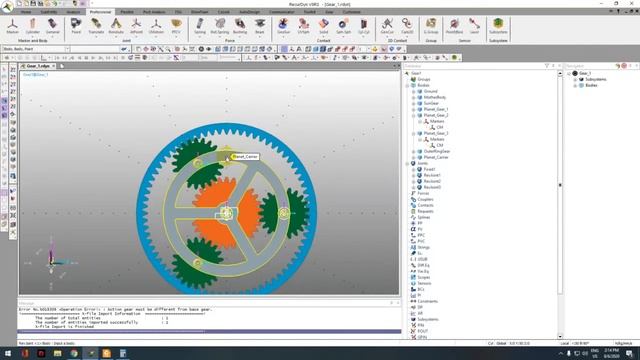Open the G-Group tool
The height and width of the screenshot is (360, 640).
pos(431,26)
